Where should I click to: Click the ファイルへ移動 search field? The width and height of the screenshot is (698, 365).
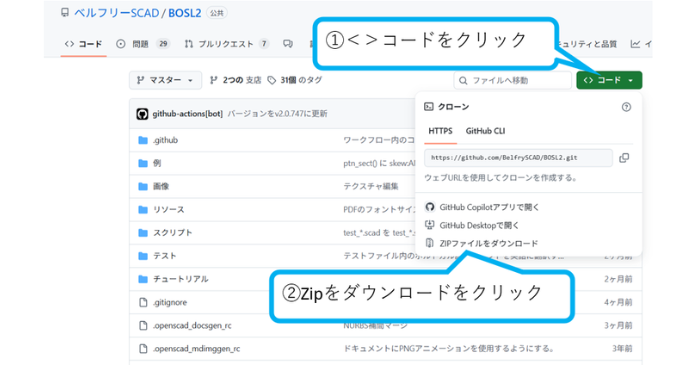(x=512, y=81)
